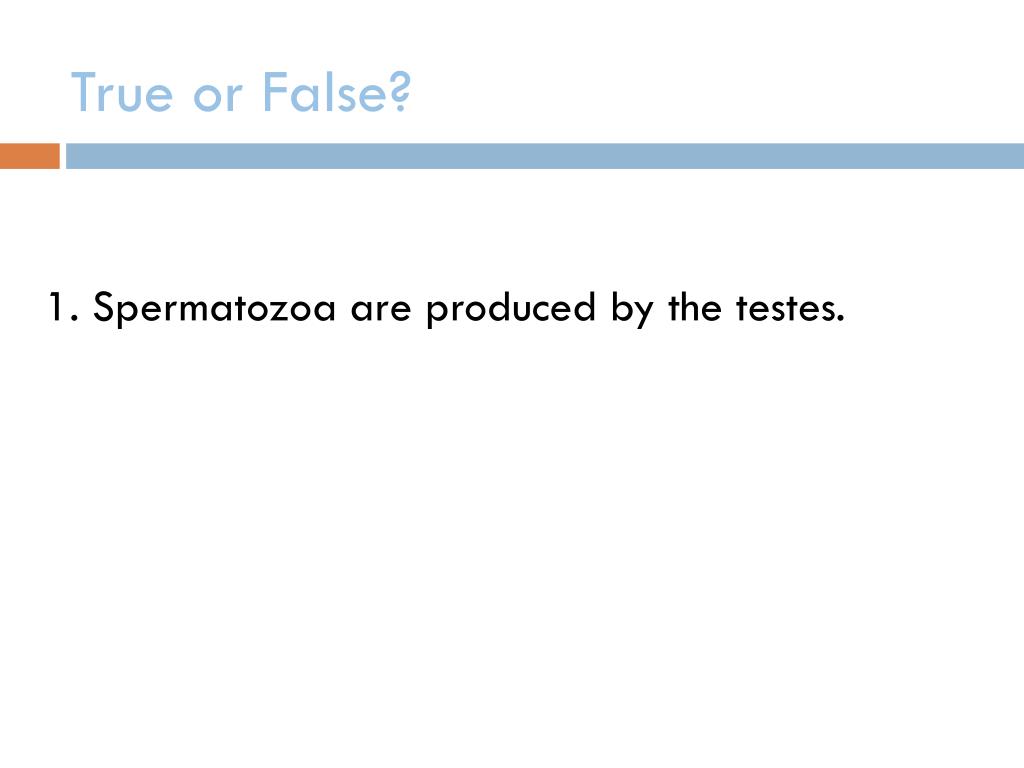Click the word 'by' in the statement
The image size is (1024, 768).
coord(632,308)
